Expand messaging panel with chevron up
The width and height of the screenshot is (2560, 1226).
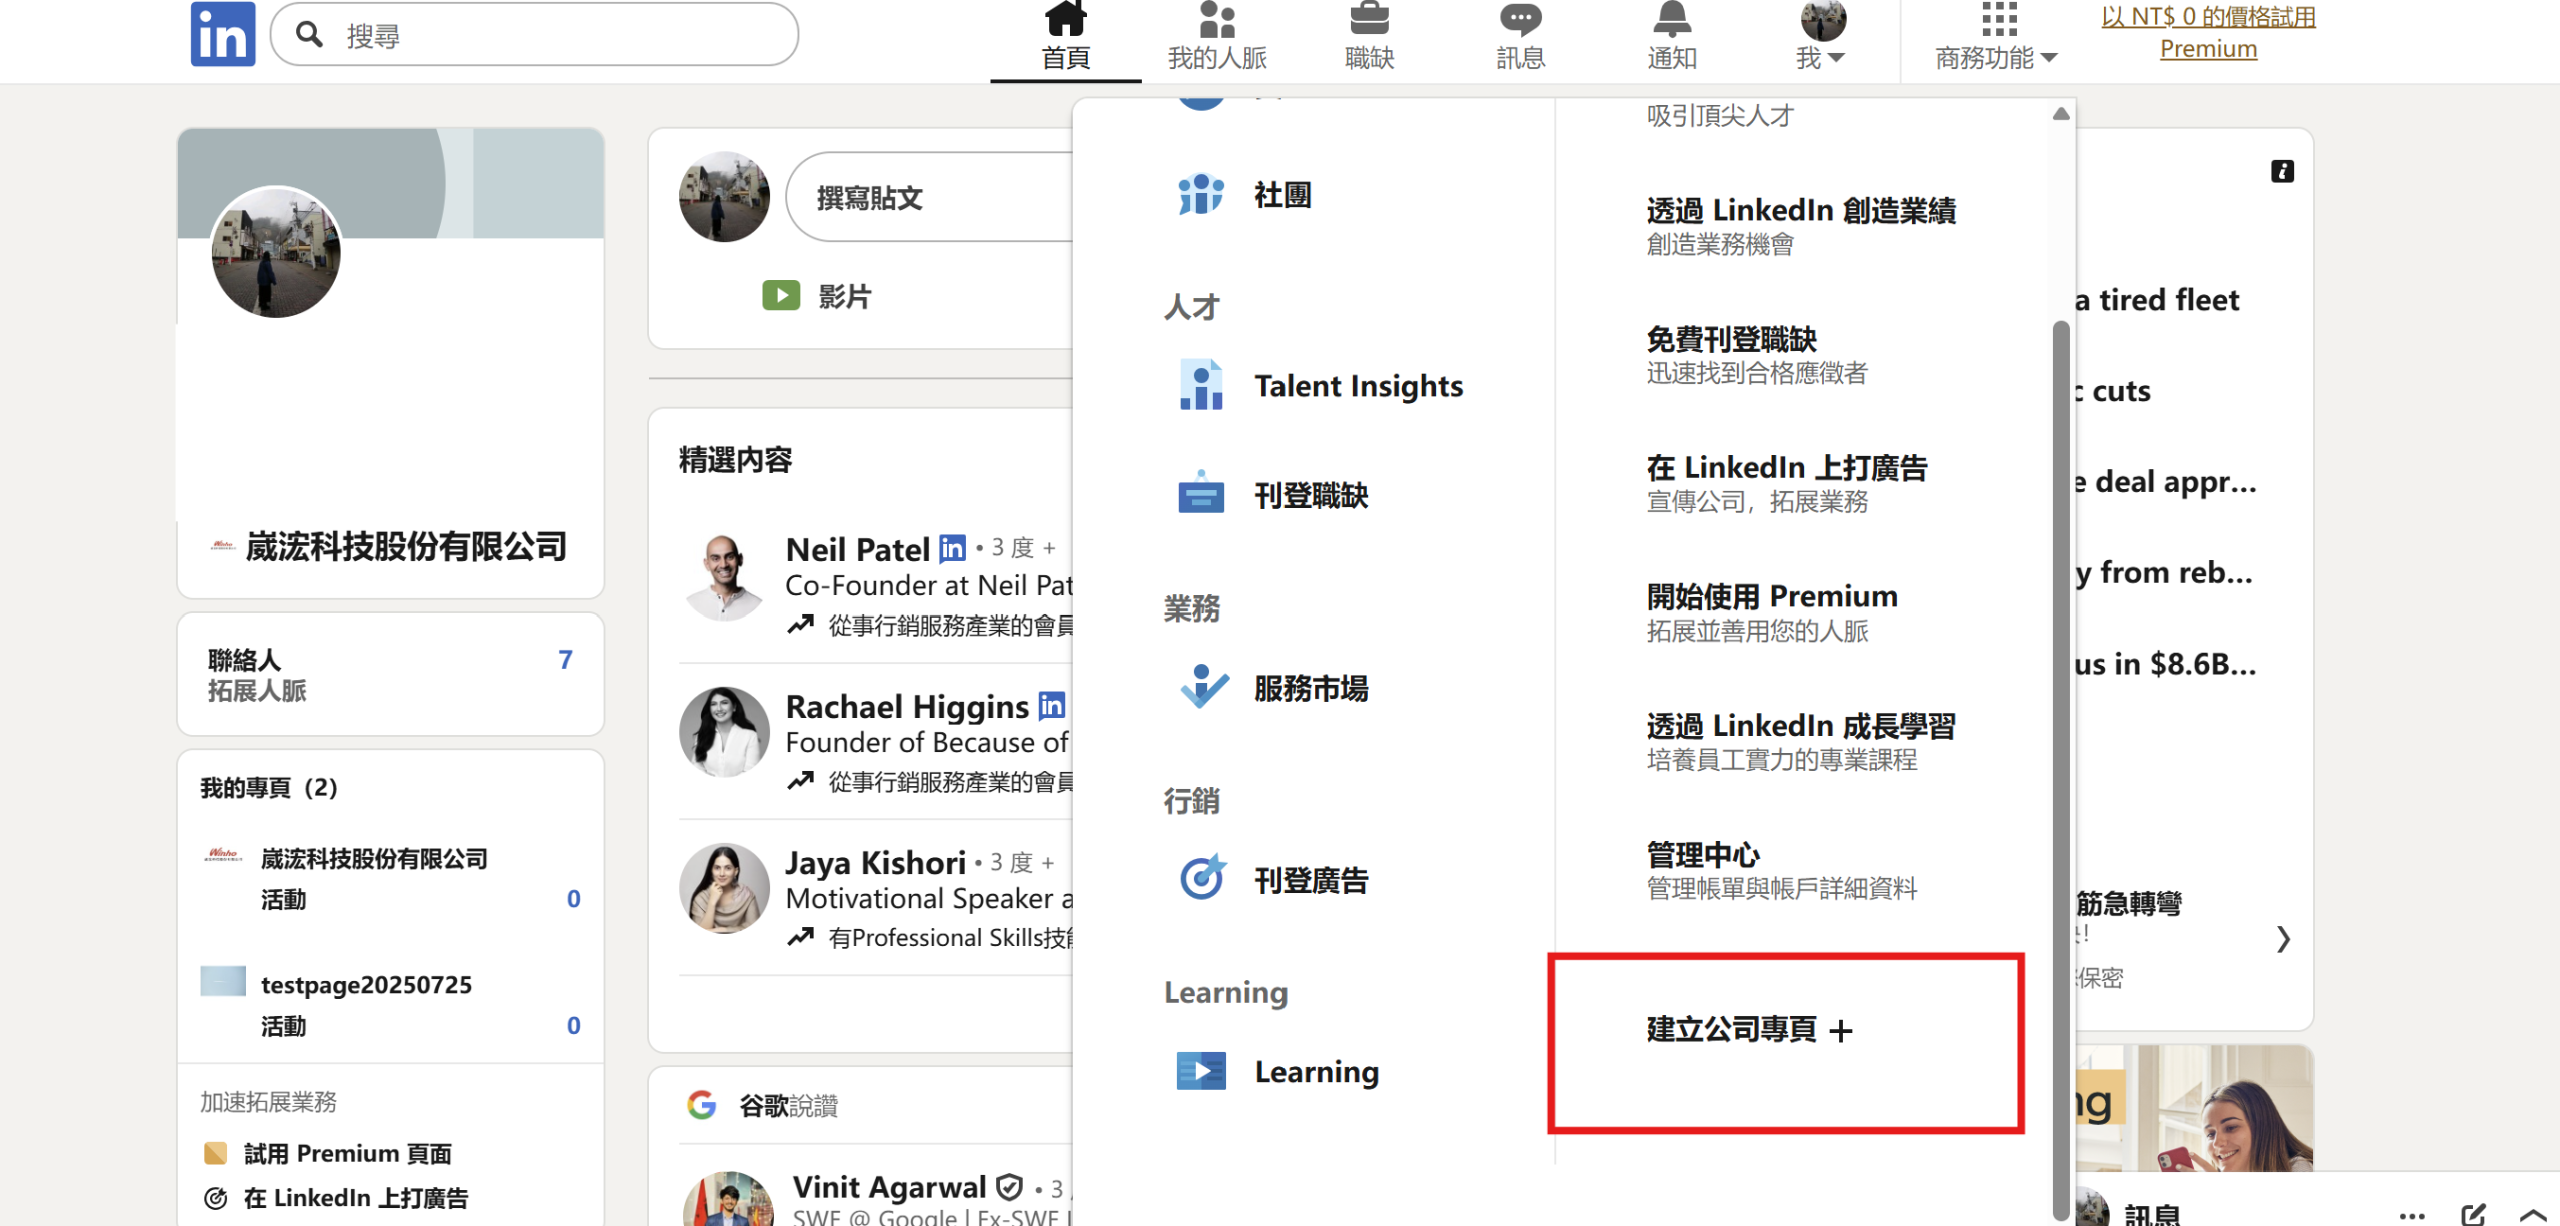point(2533,1215)
